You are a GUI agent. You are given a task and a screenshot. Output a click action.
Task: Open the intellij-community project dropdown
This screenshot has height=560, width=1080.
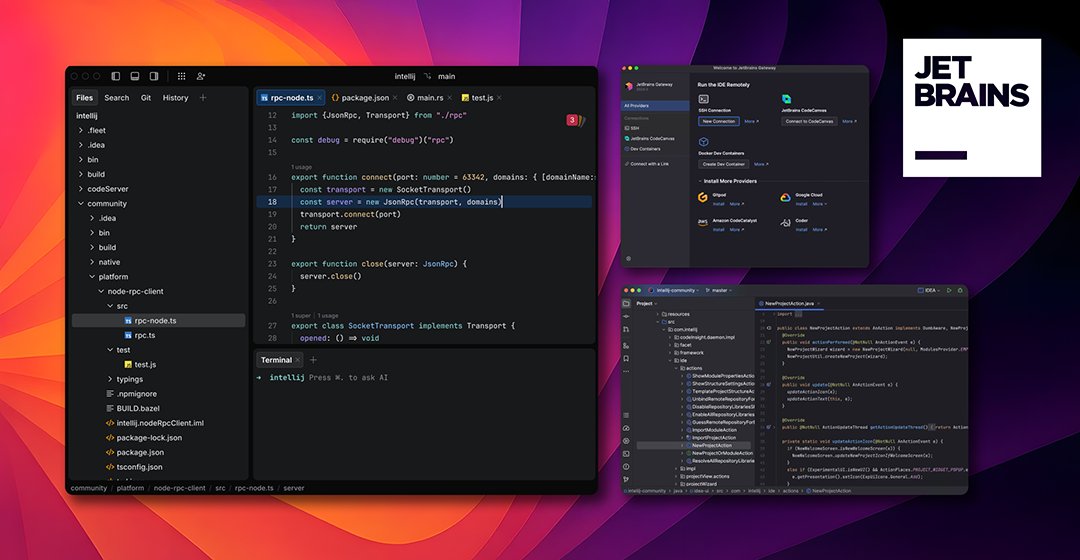coord(672,291)
